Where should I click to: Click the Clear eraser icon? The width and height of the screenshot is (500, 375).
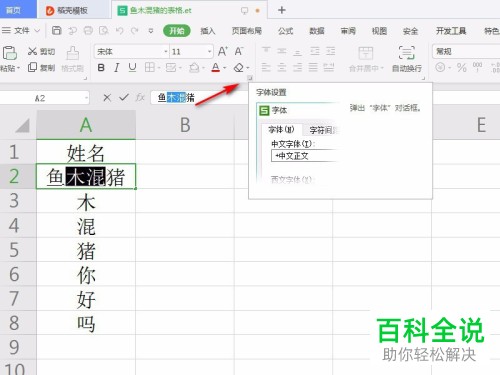(239, 68)
